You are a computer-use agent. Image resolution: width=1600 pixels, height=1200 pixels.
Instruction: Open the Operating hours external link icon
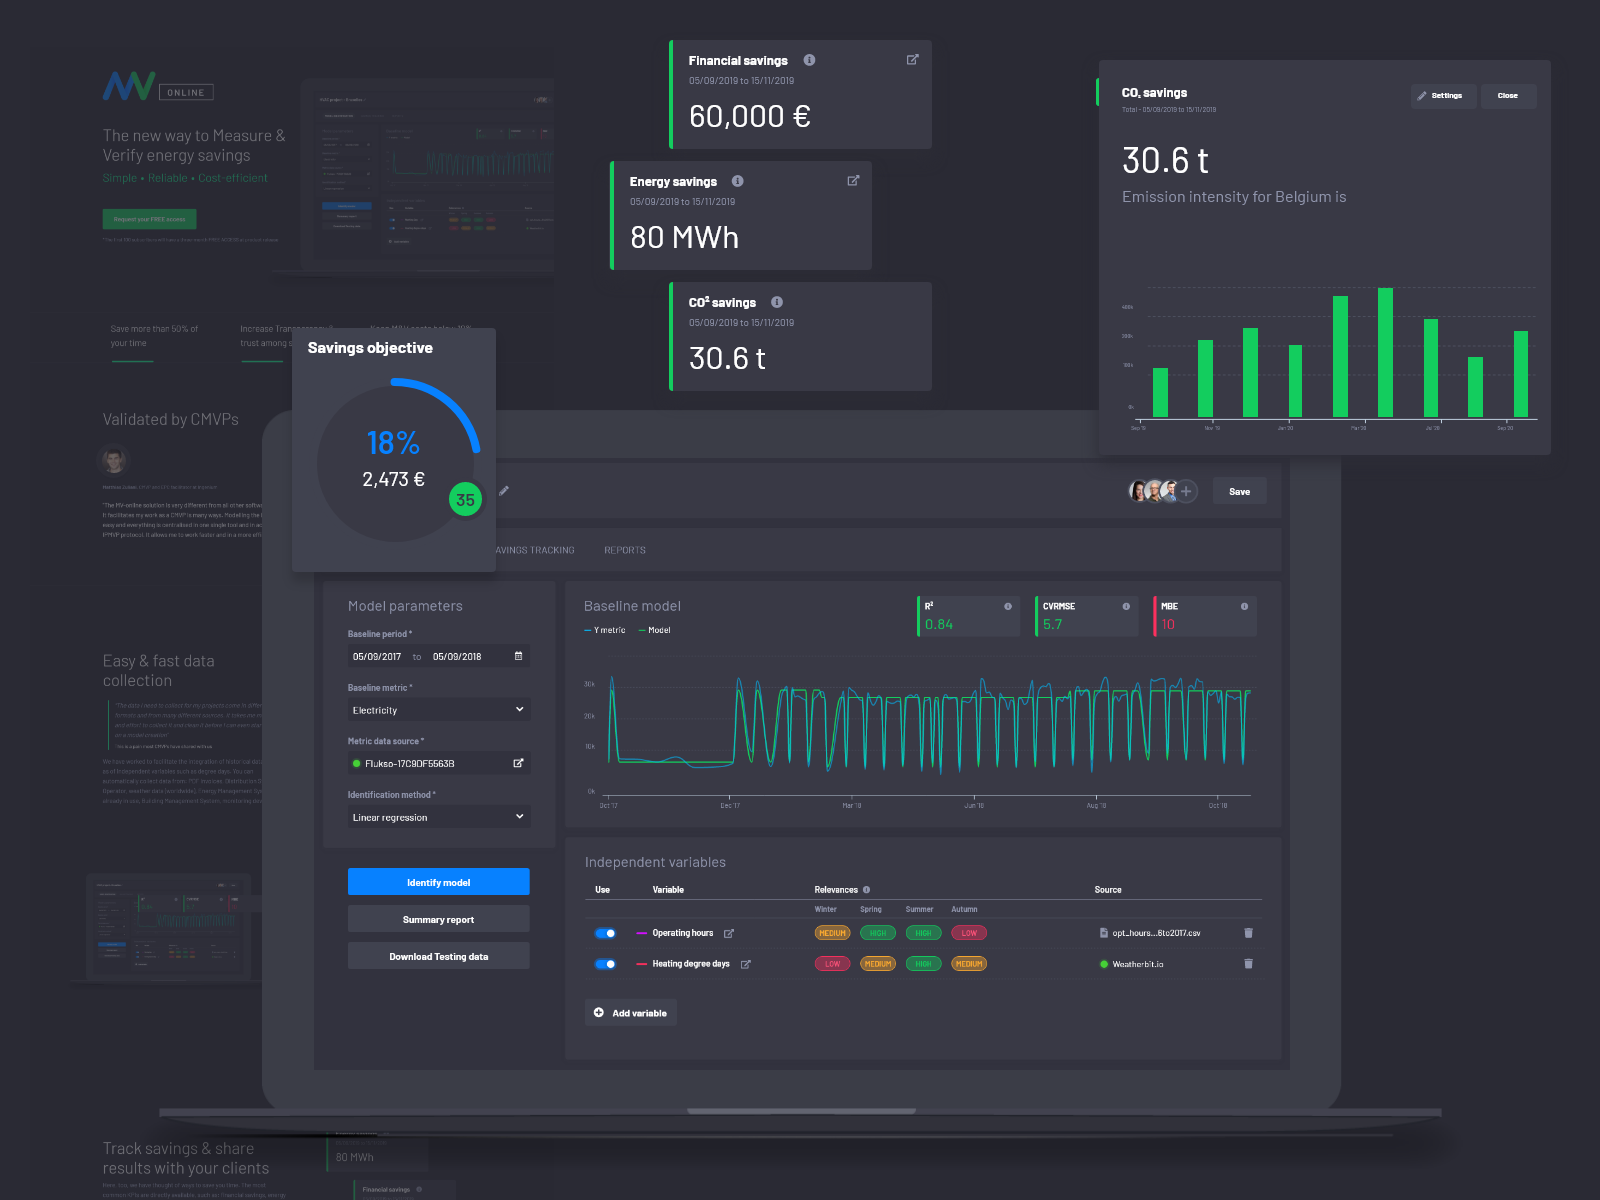729,932
